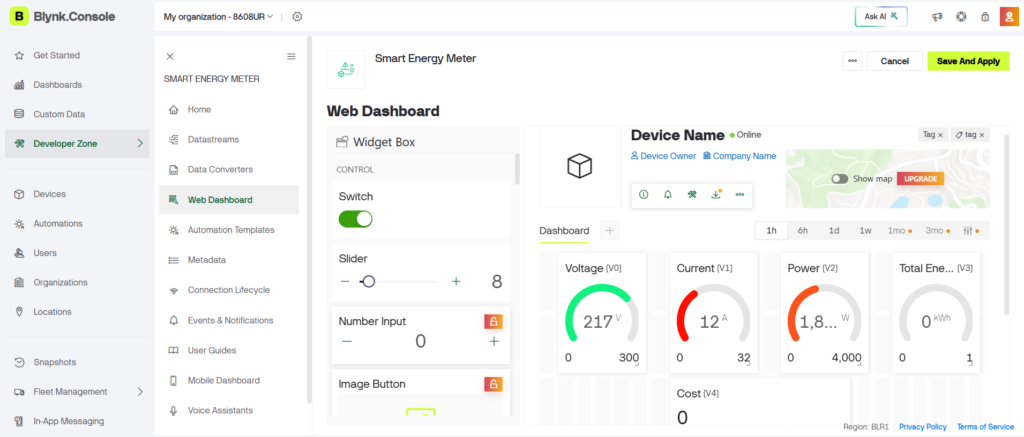The image size is (1024, 437).
Task: Click the Smart Energy Meter template icon
Action: (x=345, y=69)
